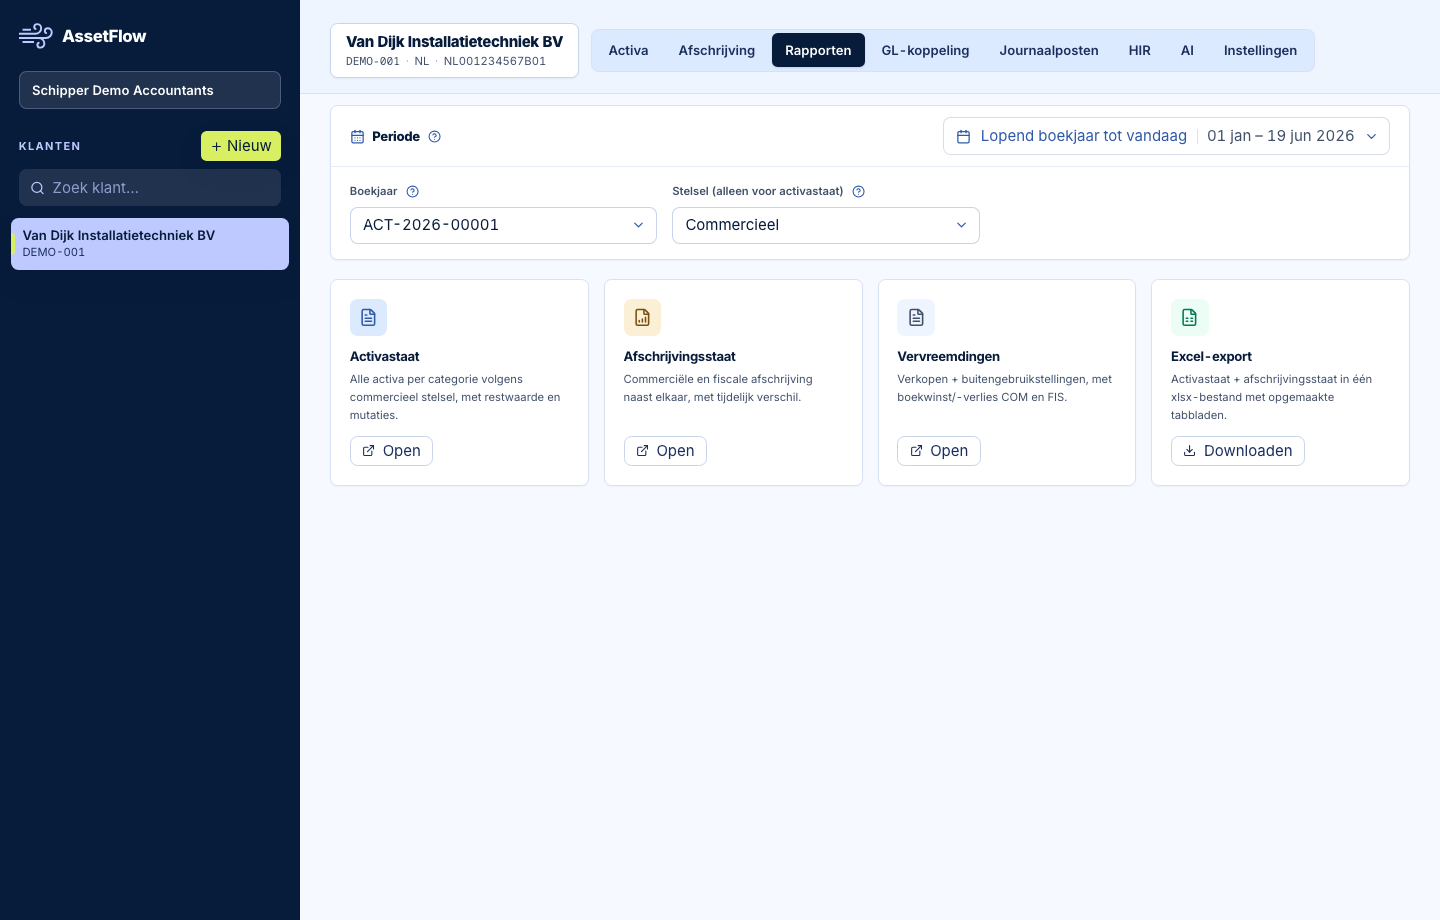The height and width of the screenshot is (920, 1440).
Task: Click the Vervreemdingen document icon
Action: tap(916, 317)
